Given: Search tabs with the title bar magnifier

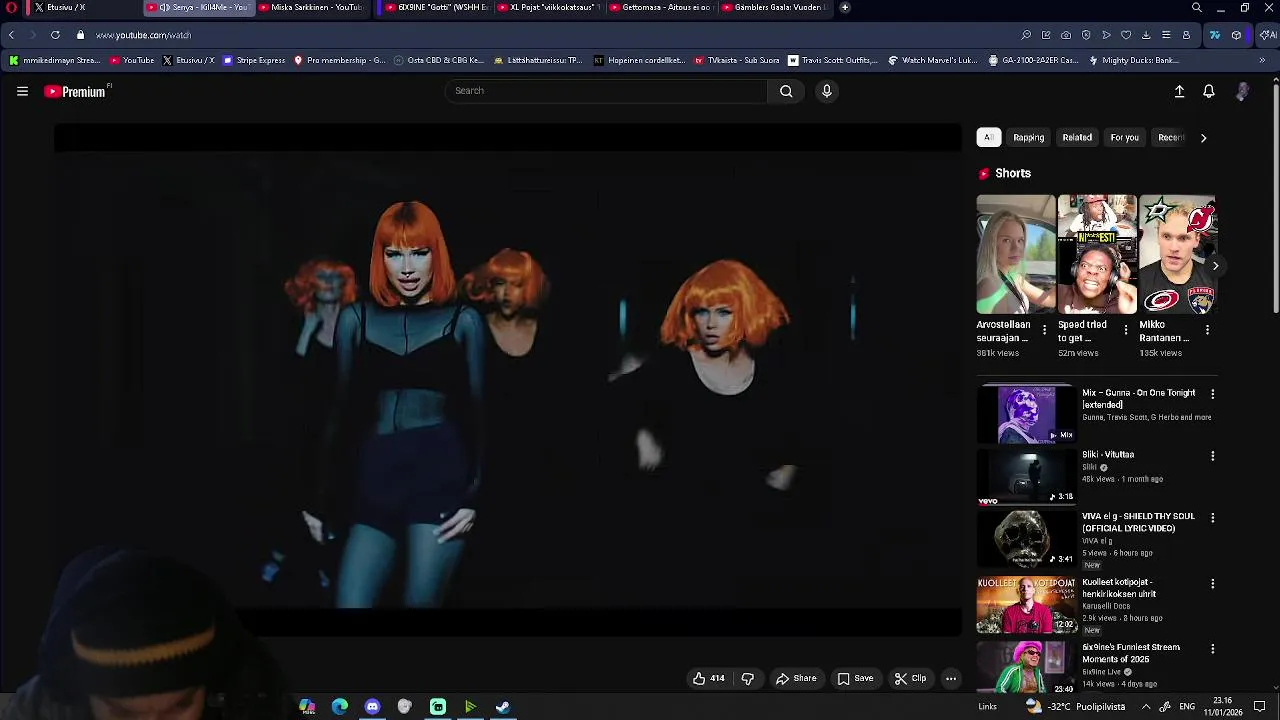Looking at the screenshot, I should tap(1196, 7).
